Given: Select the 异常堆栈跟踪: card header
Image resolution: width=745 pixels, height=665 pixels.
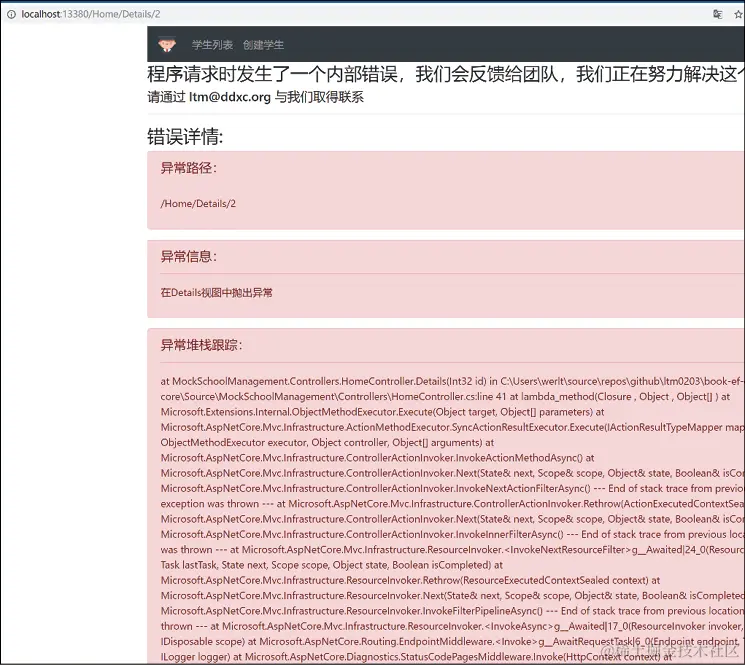Looking at the screenshot, I should coord(201,345).
